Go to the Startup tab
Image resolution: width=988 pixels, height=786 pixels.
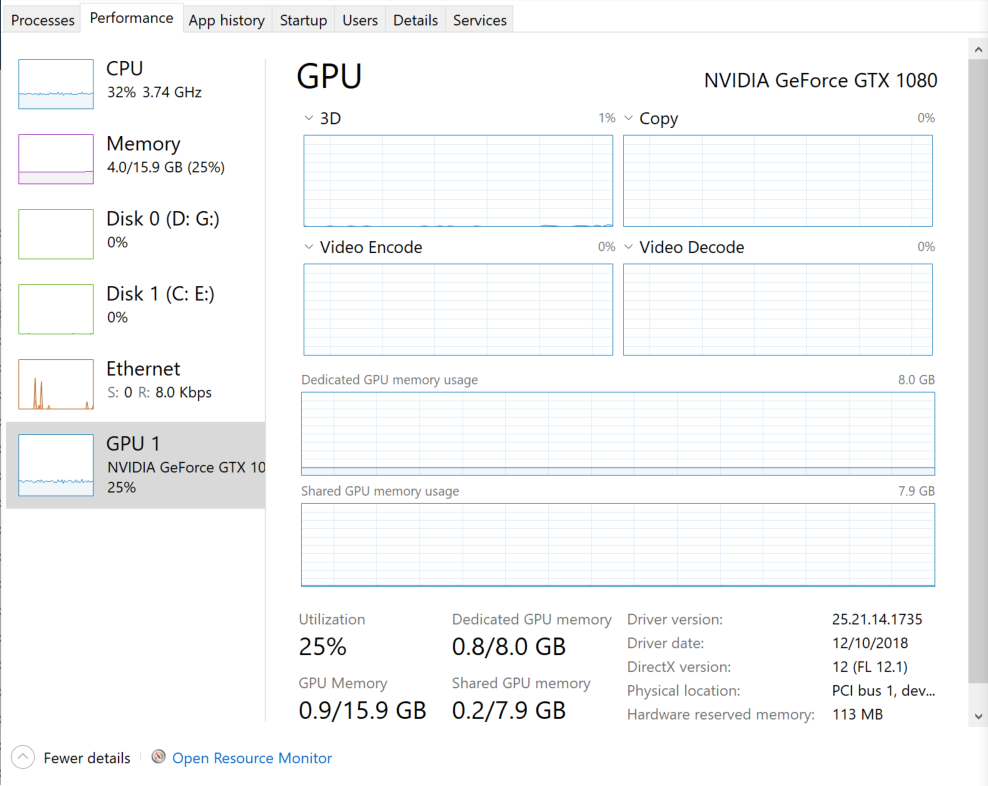point(303,20)
